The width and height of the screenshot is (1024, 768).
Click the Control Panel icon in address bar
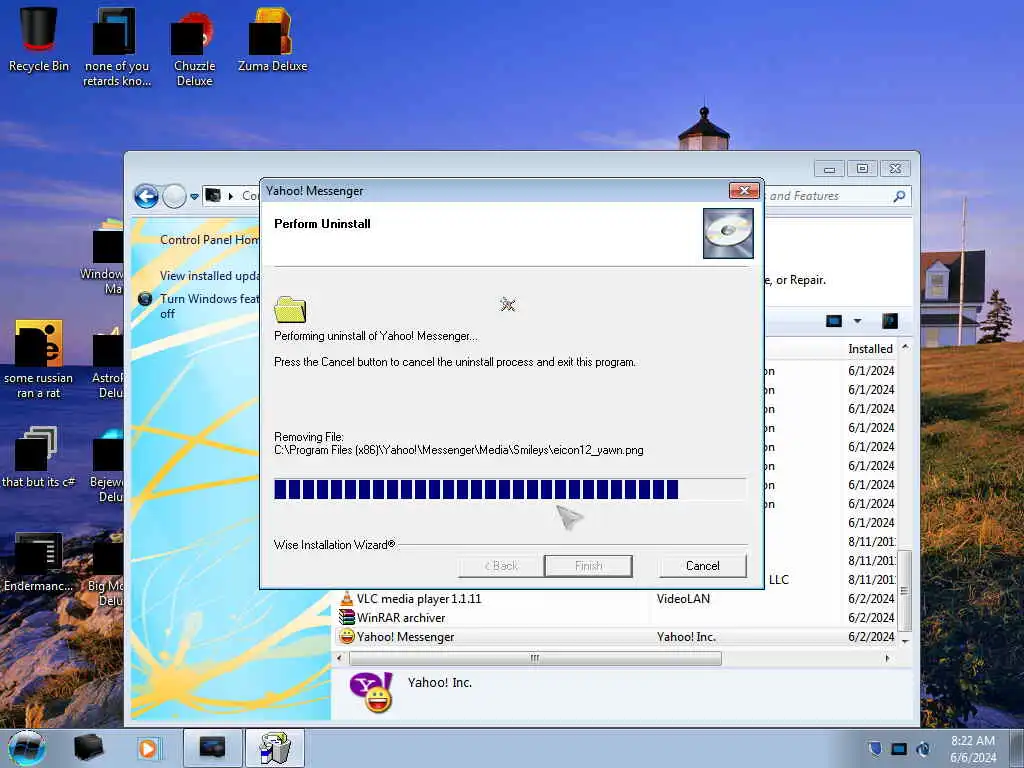[x=213, y=195]
